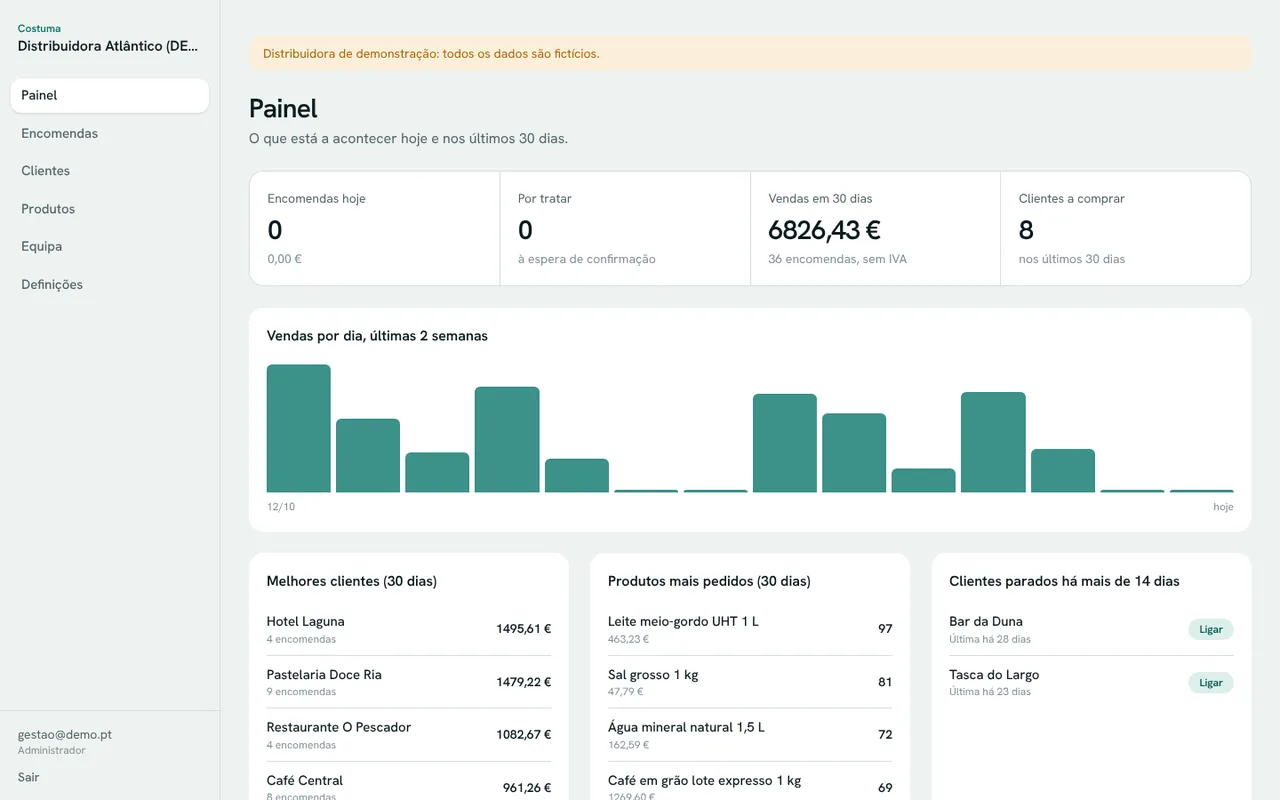Go to Encomendas in the sidebar
1280x800 pixels.
coord(110,133)
